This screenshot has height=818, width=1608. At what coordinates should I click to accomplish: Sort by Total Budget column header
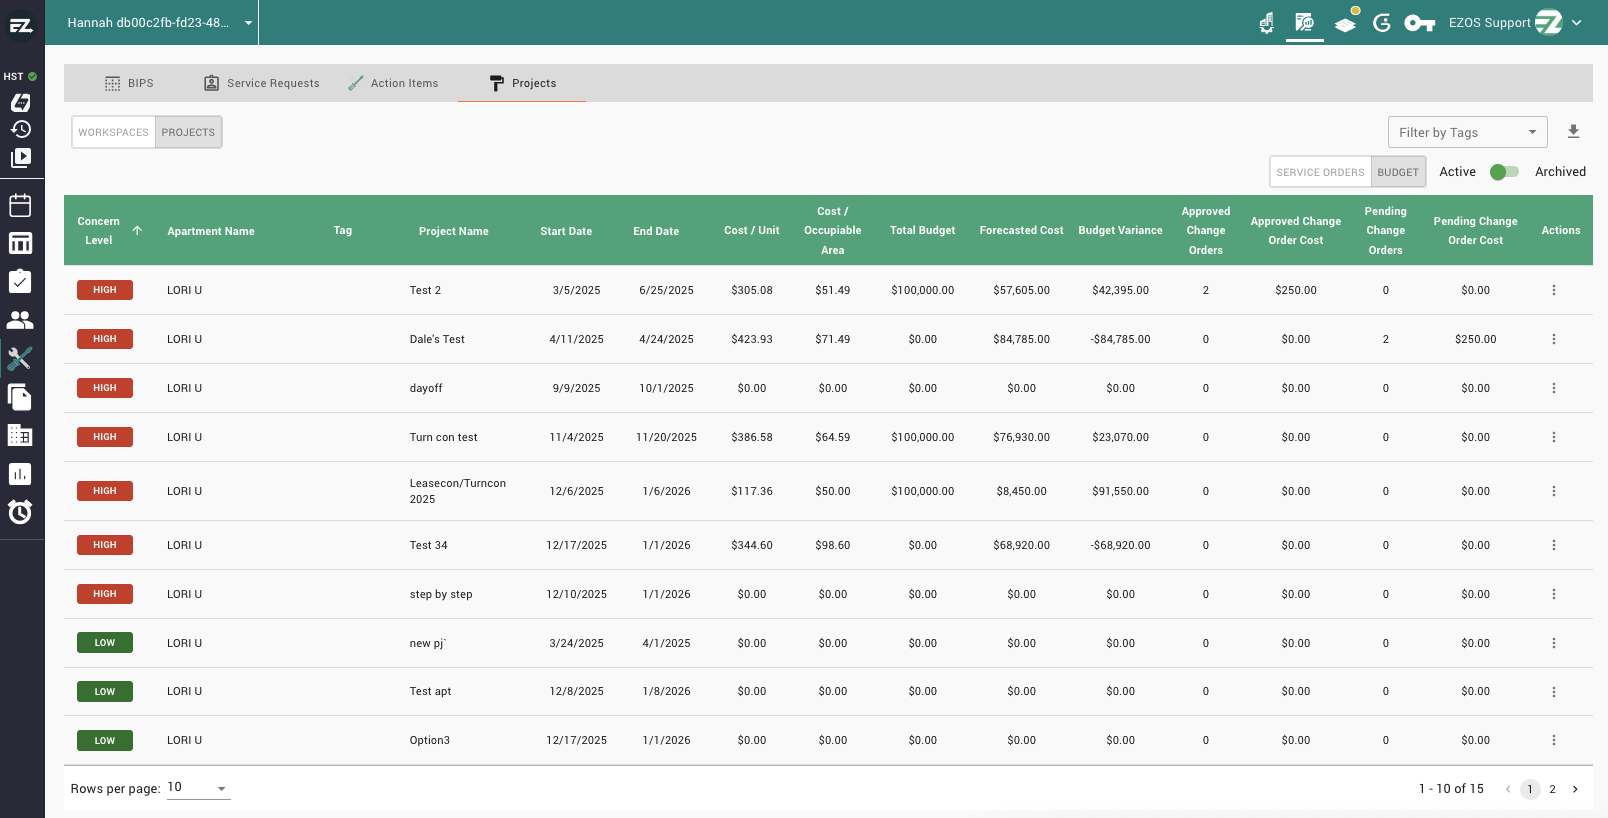click(x=923, y=230)
